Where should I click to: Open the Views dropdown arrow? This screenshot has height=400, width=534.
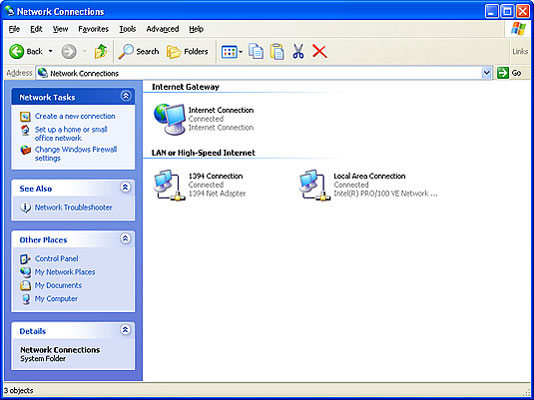click(x=241, y=52)
